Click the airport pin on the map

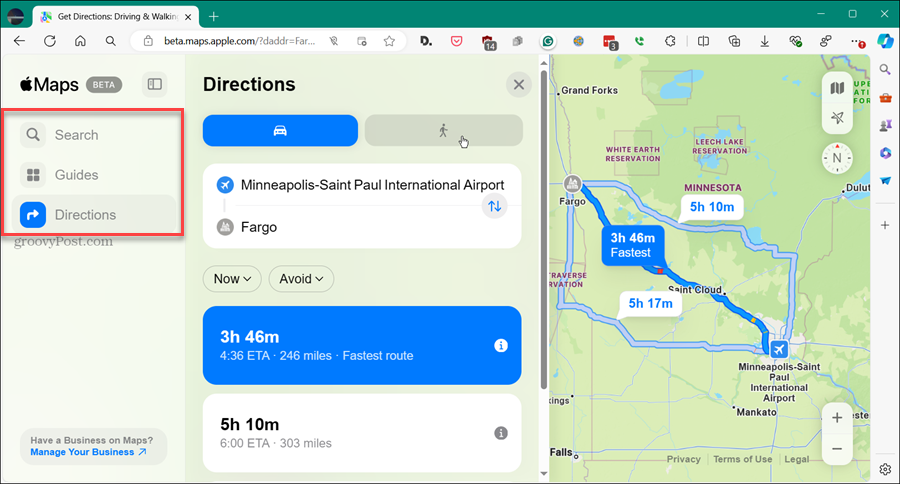[779, 349]
